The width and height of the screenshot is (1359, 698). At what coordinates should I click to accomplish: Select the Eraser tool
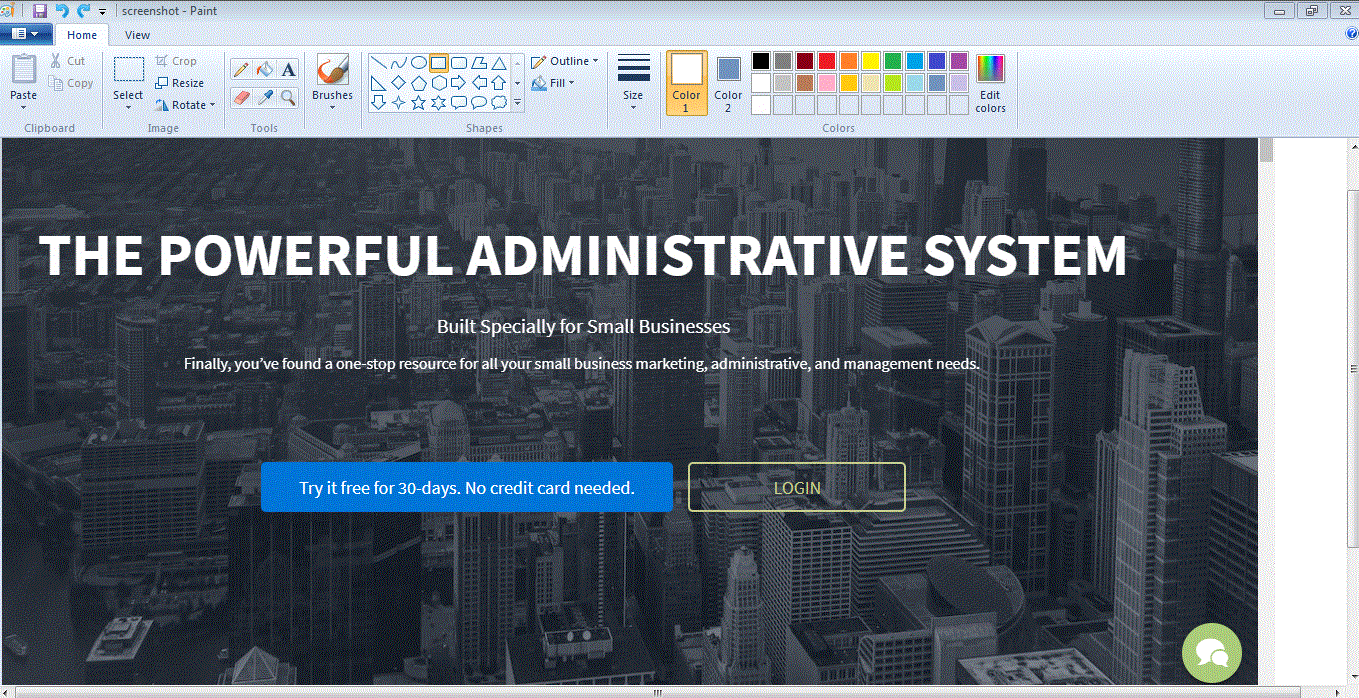click(x=241, y=97)
